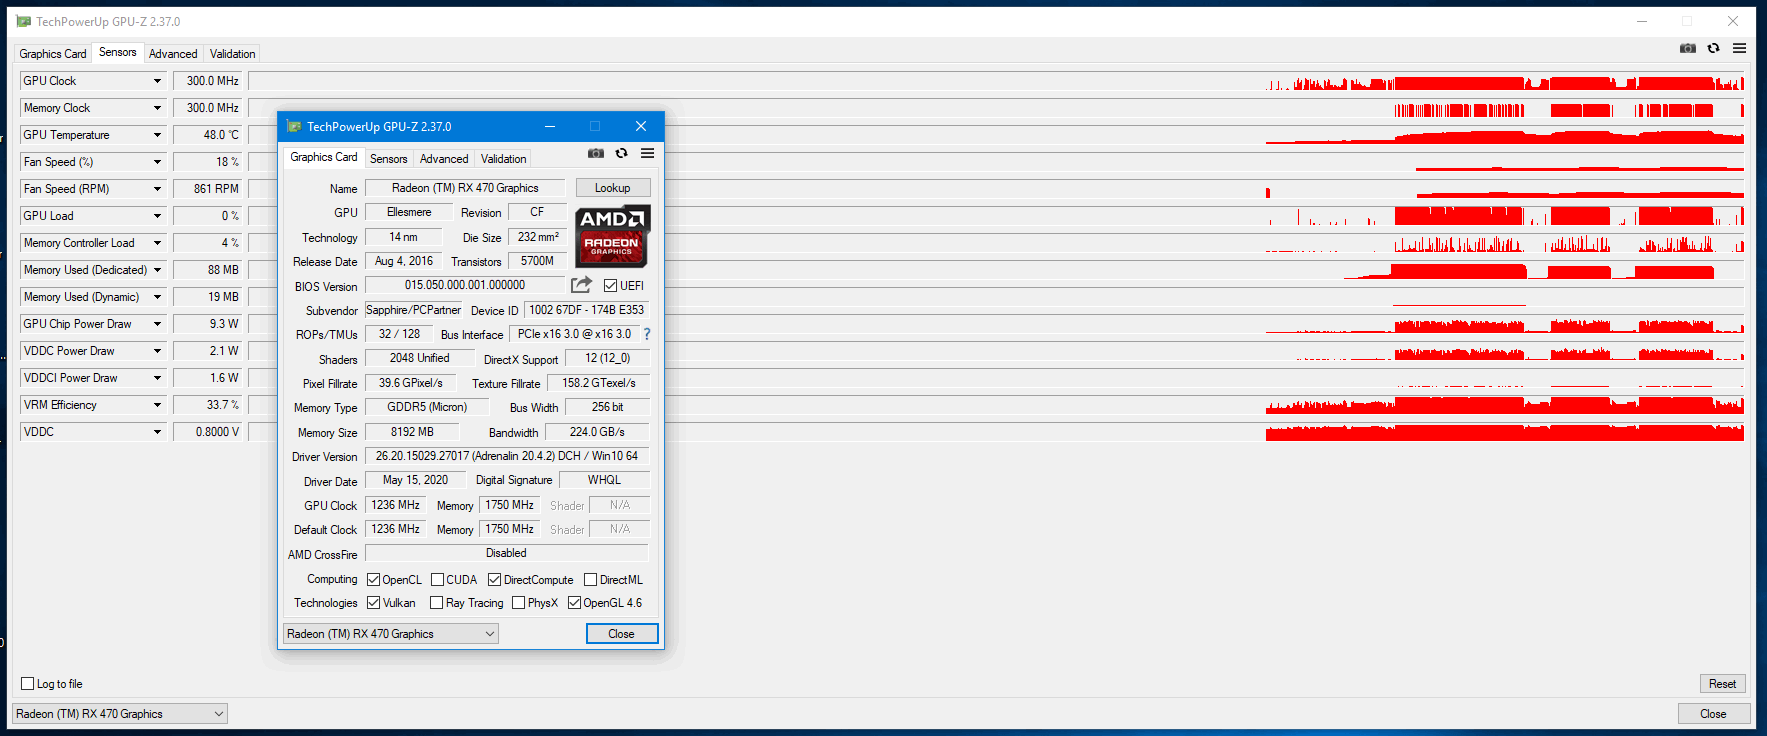Viewport: 1767px width, 736px height.
Task: Select Graphics Card tab in front GPU-Z window
Action: tap(324, 157)
